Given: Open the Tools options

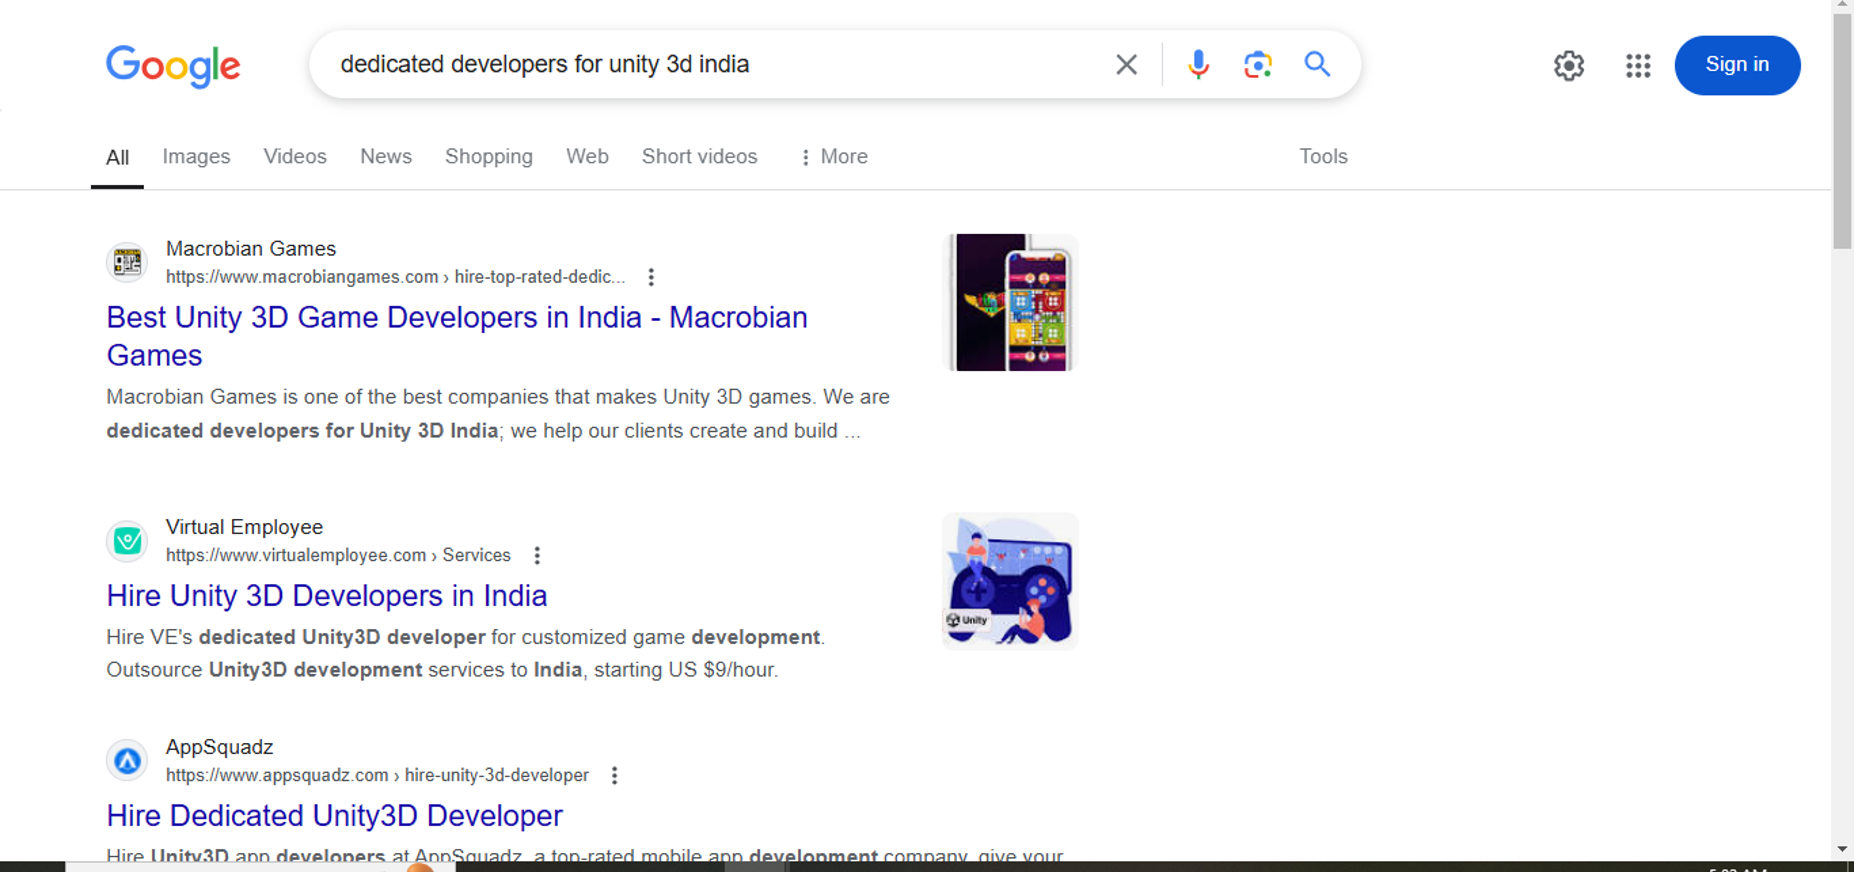Looking at the screenshot, I should click(1323, 157).
